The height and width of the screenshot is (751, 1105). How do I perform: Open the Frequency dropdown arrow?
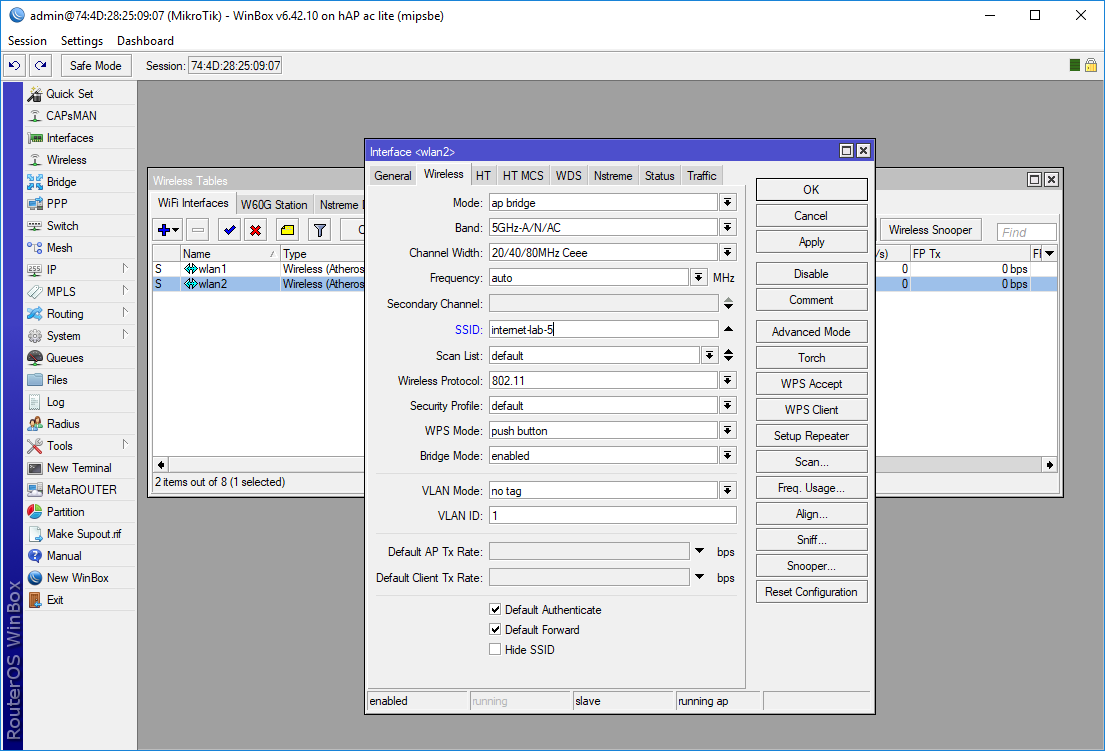698,278
